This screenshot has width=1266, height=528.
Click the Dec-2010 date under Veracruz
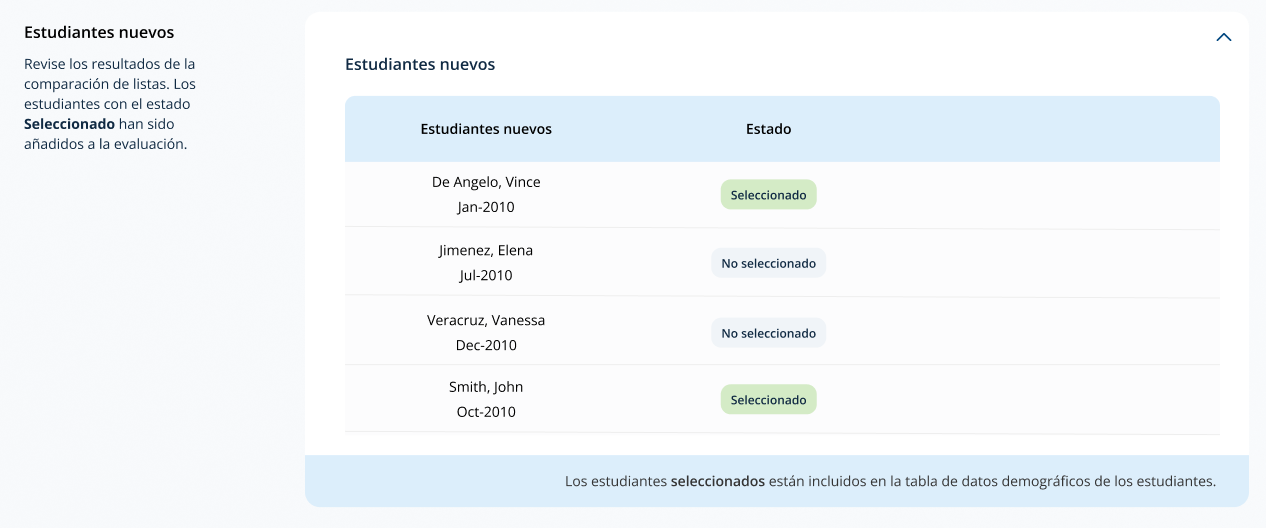[486, 345]
